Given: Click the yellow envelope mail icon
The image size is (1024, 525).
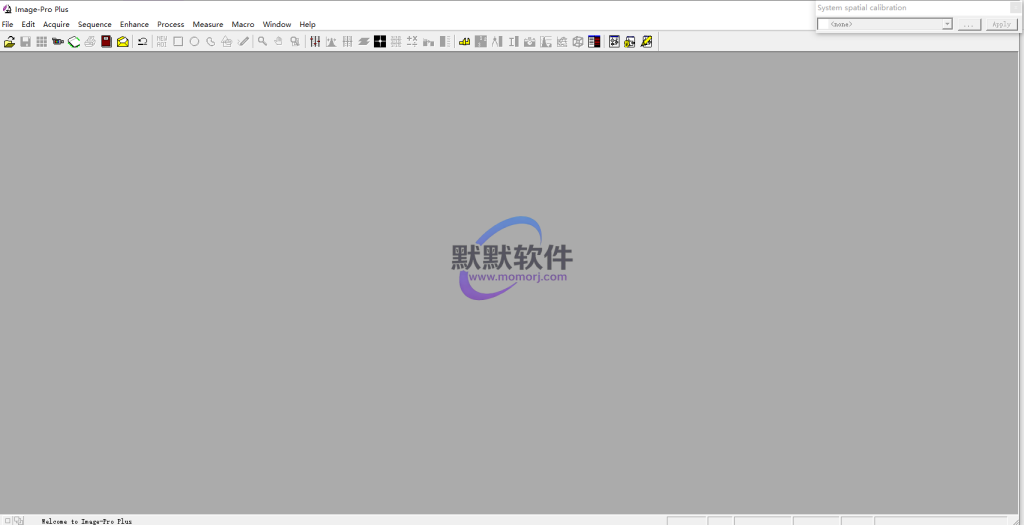Looking at the screenshot, I should 122,42.
